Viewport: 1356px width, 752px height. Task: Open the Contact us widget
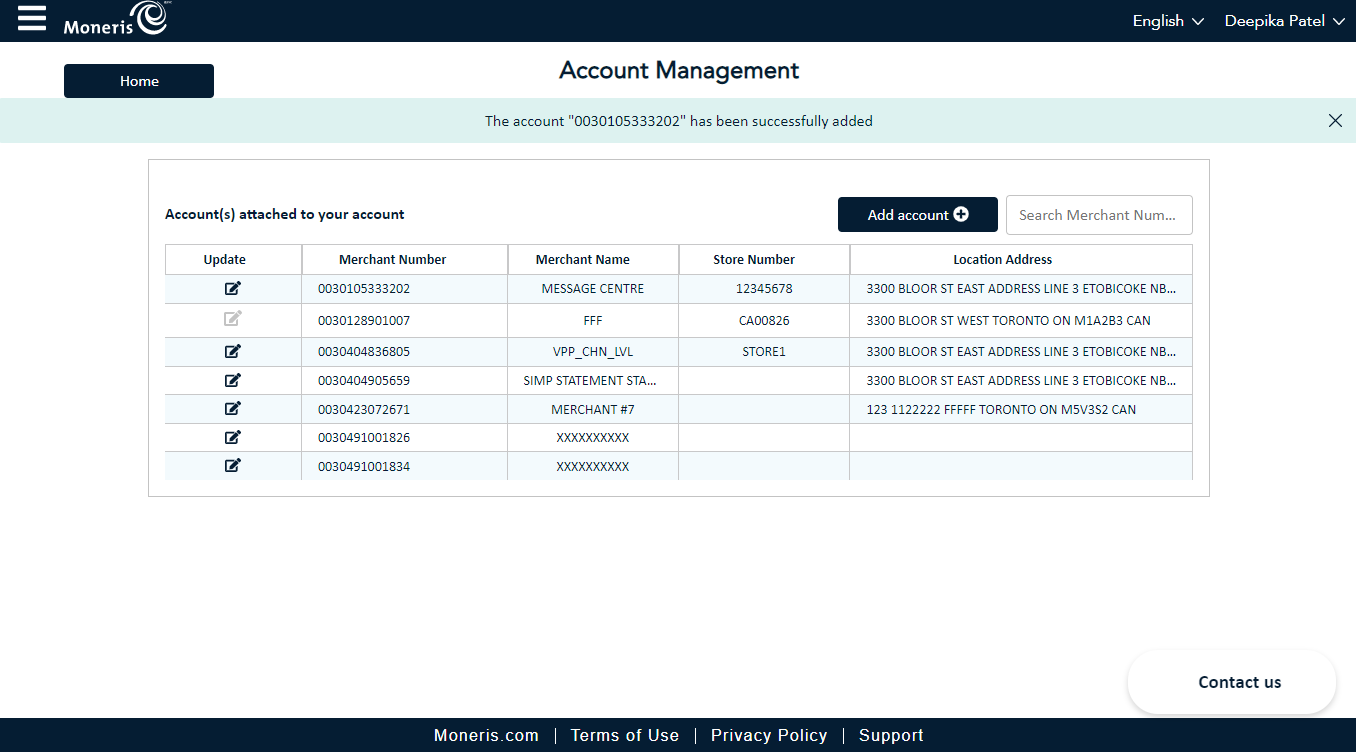[x=1232, y=682]
